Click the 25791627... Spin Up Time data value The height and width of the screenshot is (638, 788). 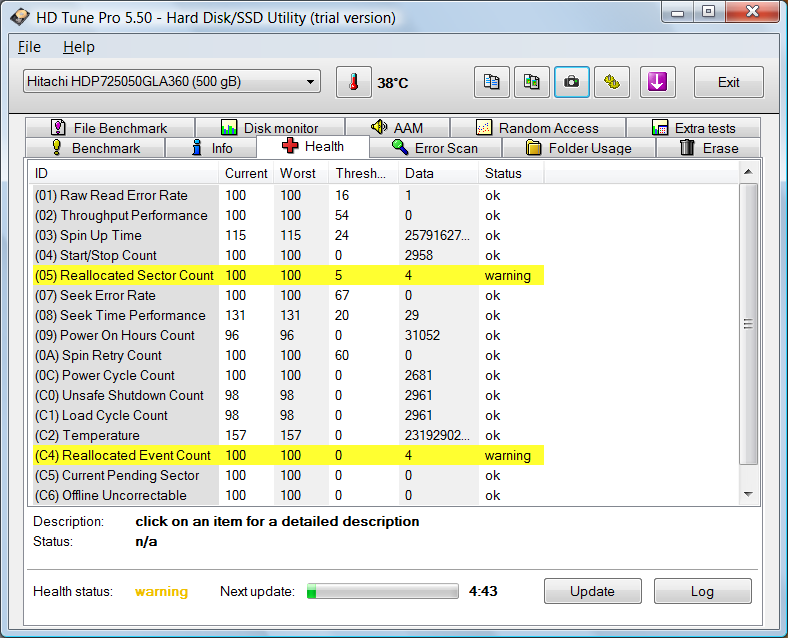coord(437,236)
